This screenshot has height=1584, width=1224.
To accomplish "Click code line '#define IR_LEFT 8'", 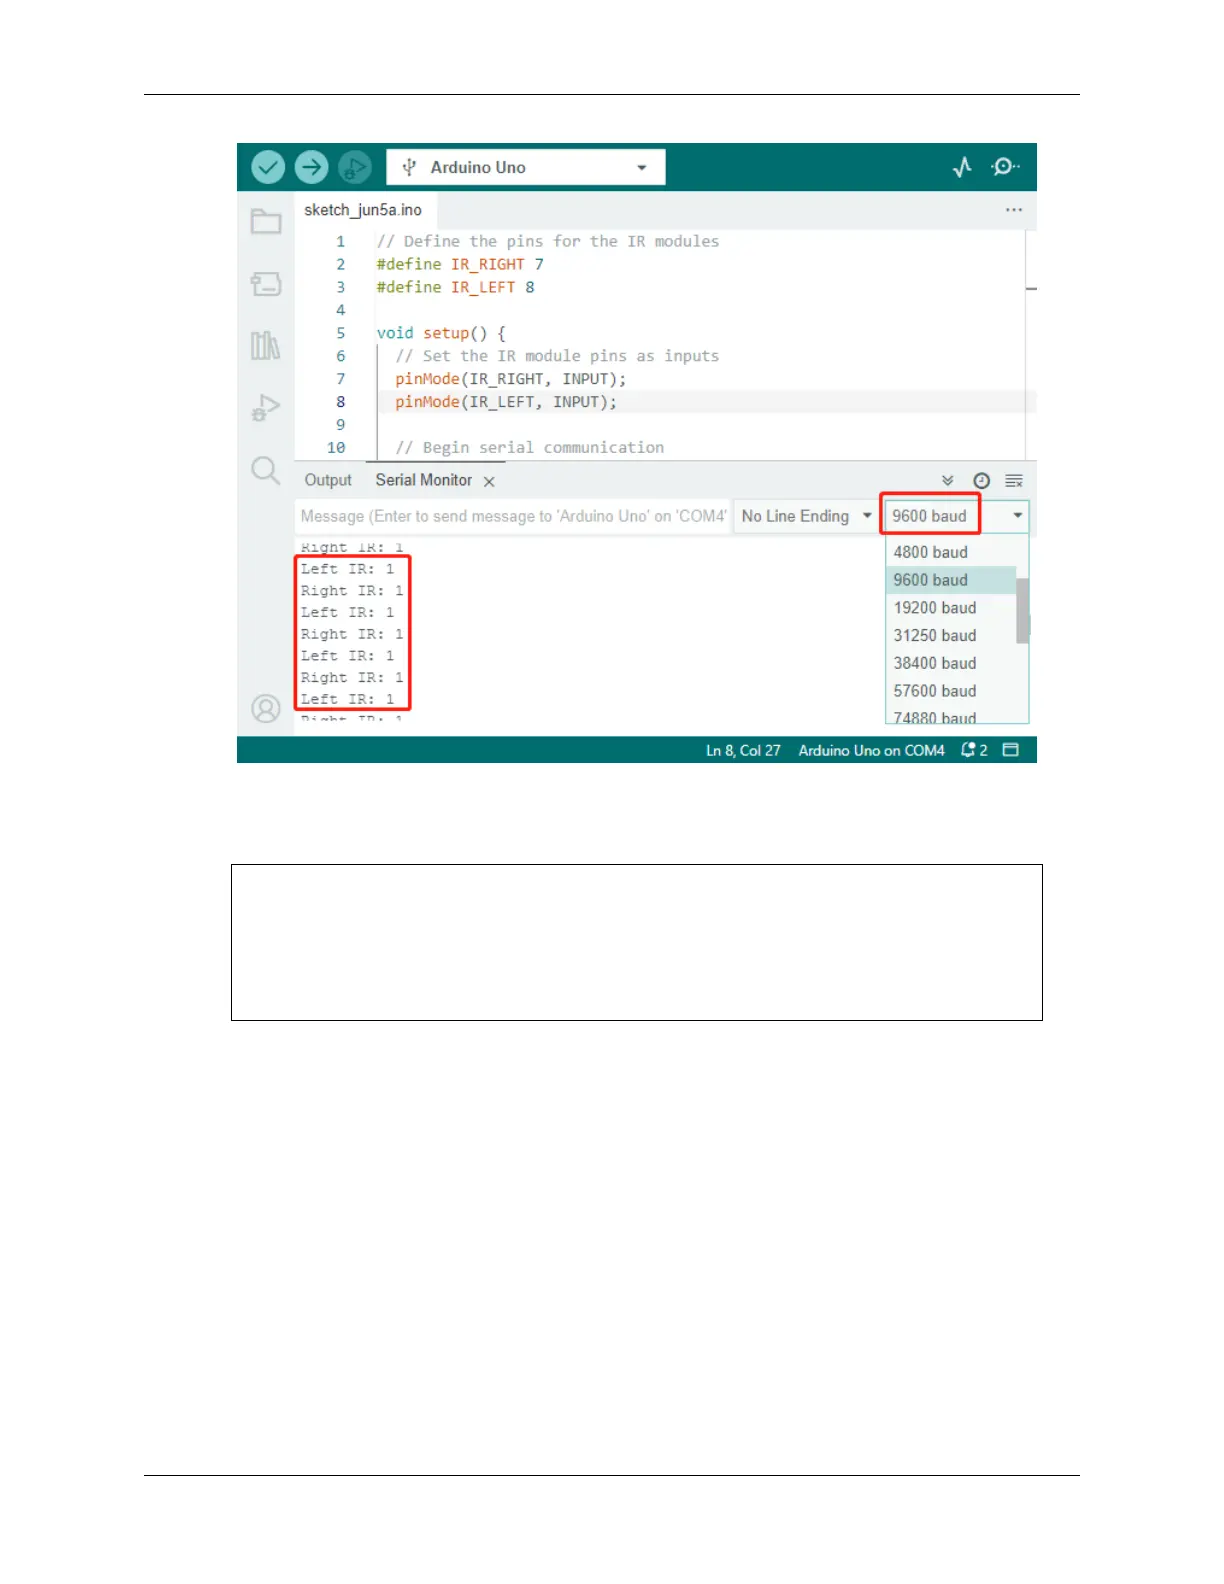I will coord(455,287).
